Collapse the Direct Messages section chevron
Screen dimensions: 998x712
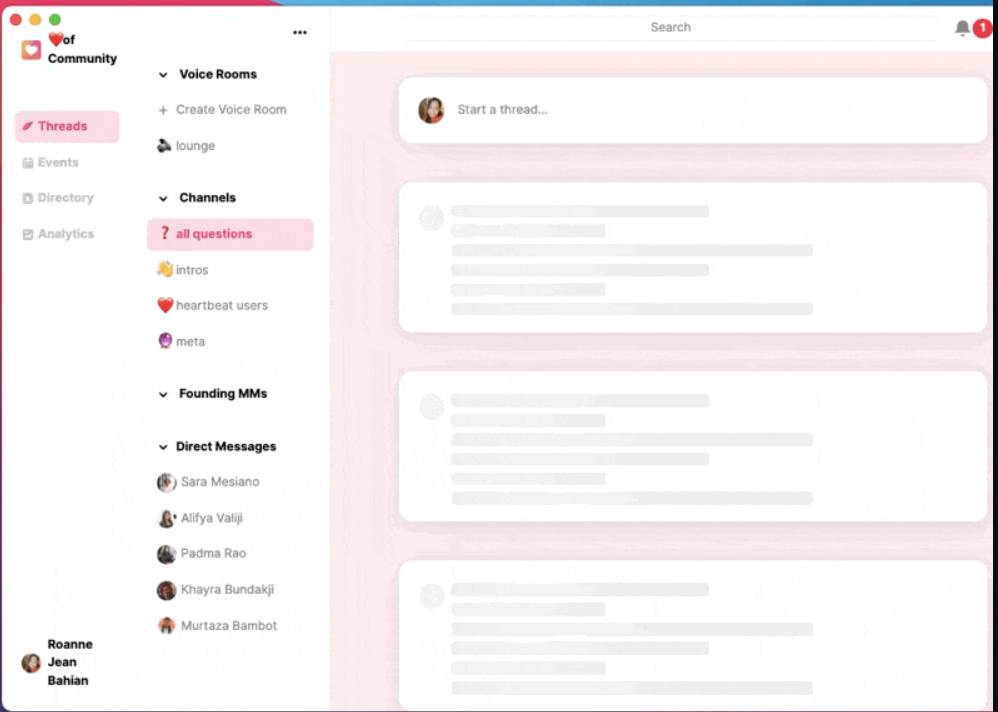tap(163, 447)
